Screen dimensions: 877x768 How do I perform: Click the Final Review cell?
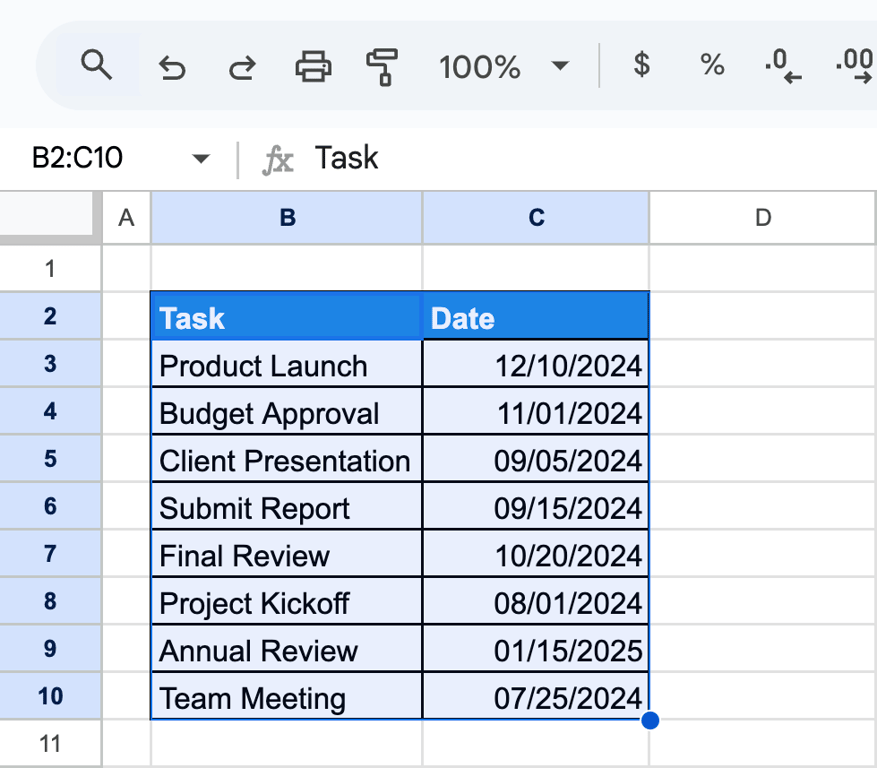click(x=287, y=554)
